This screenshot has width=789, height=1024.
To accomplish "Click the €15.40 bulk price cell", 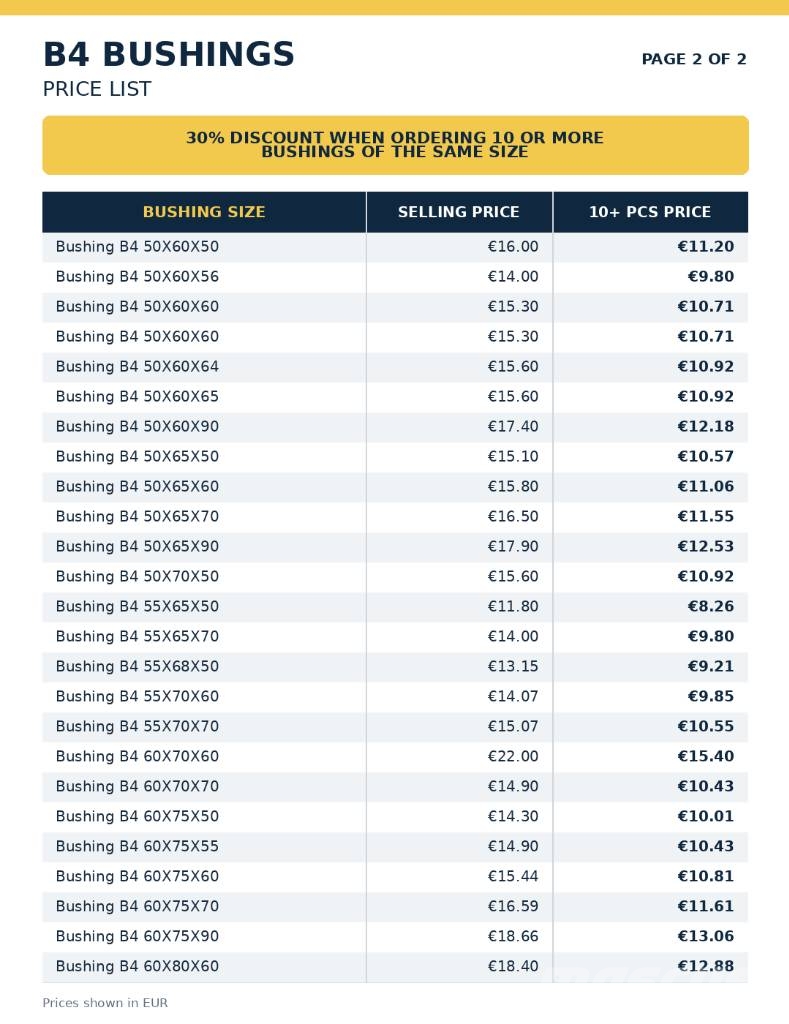I will point(705,756).
